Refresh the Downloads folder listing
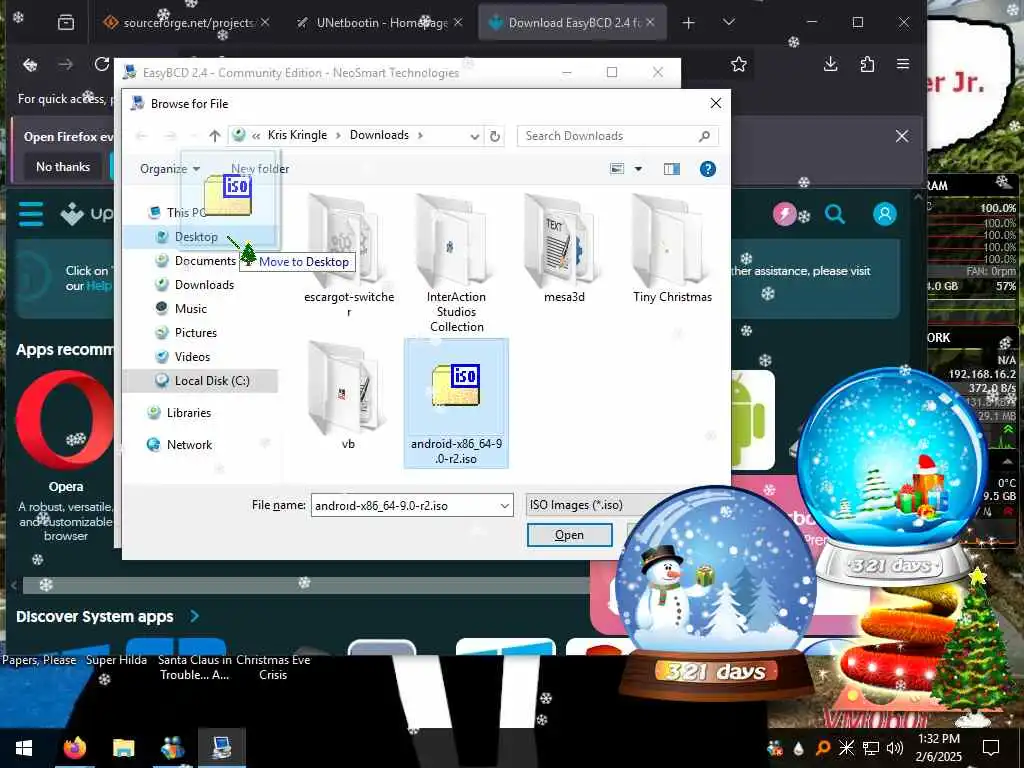The height and width of the screenshot is (768, 1024). (x=495, y=136)
